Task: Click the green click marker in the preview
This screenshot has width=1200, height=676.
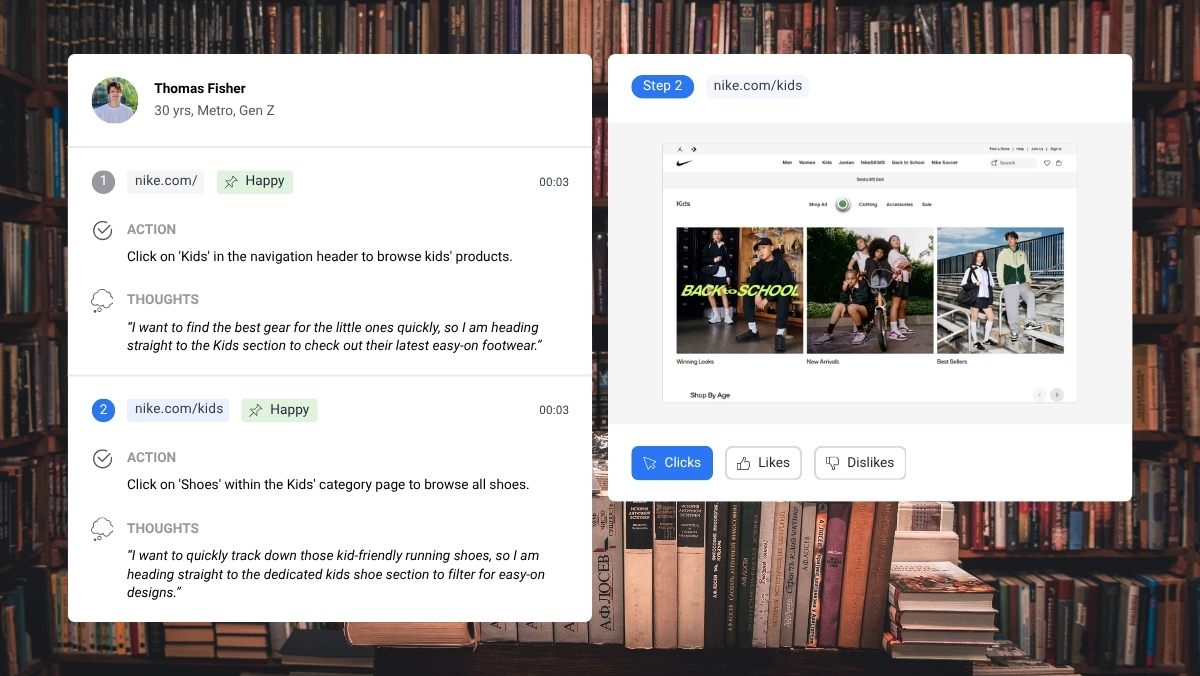Action: (x=843, y=204)
